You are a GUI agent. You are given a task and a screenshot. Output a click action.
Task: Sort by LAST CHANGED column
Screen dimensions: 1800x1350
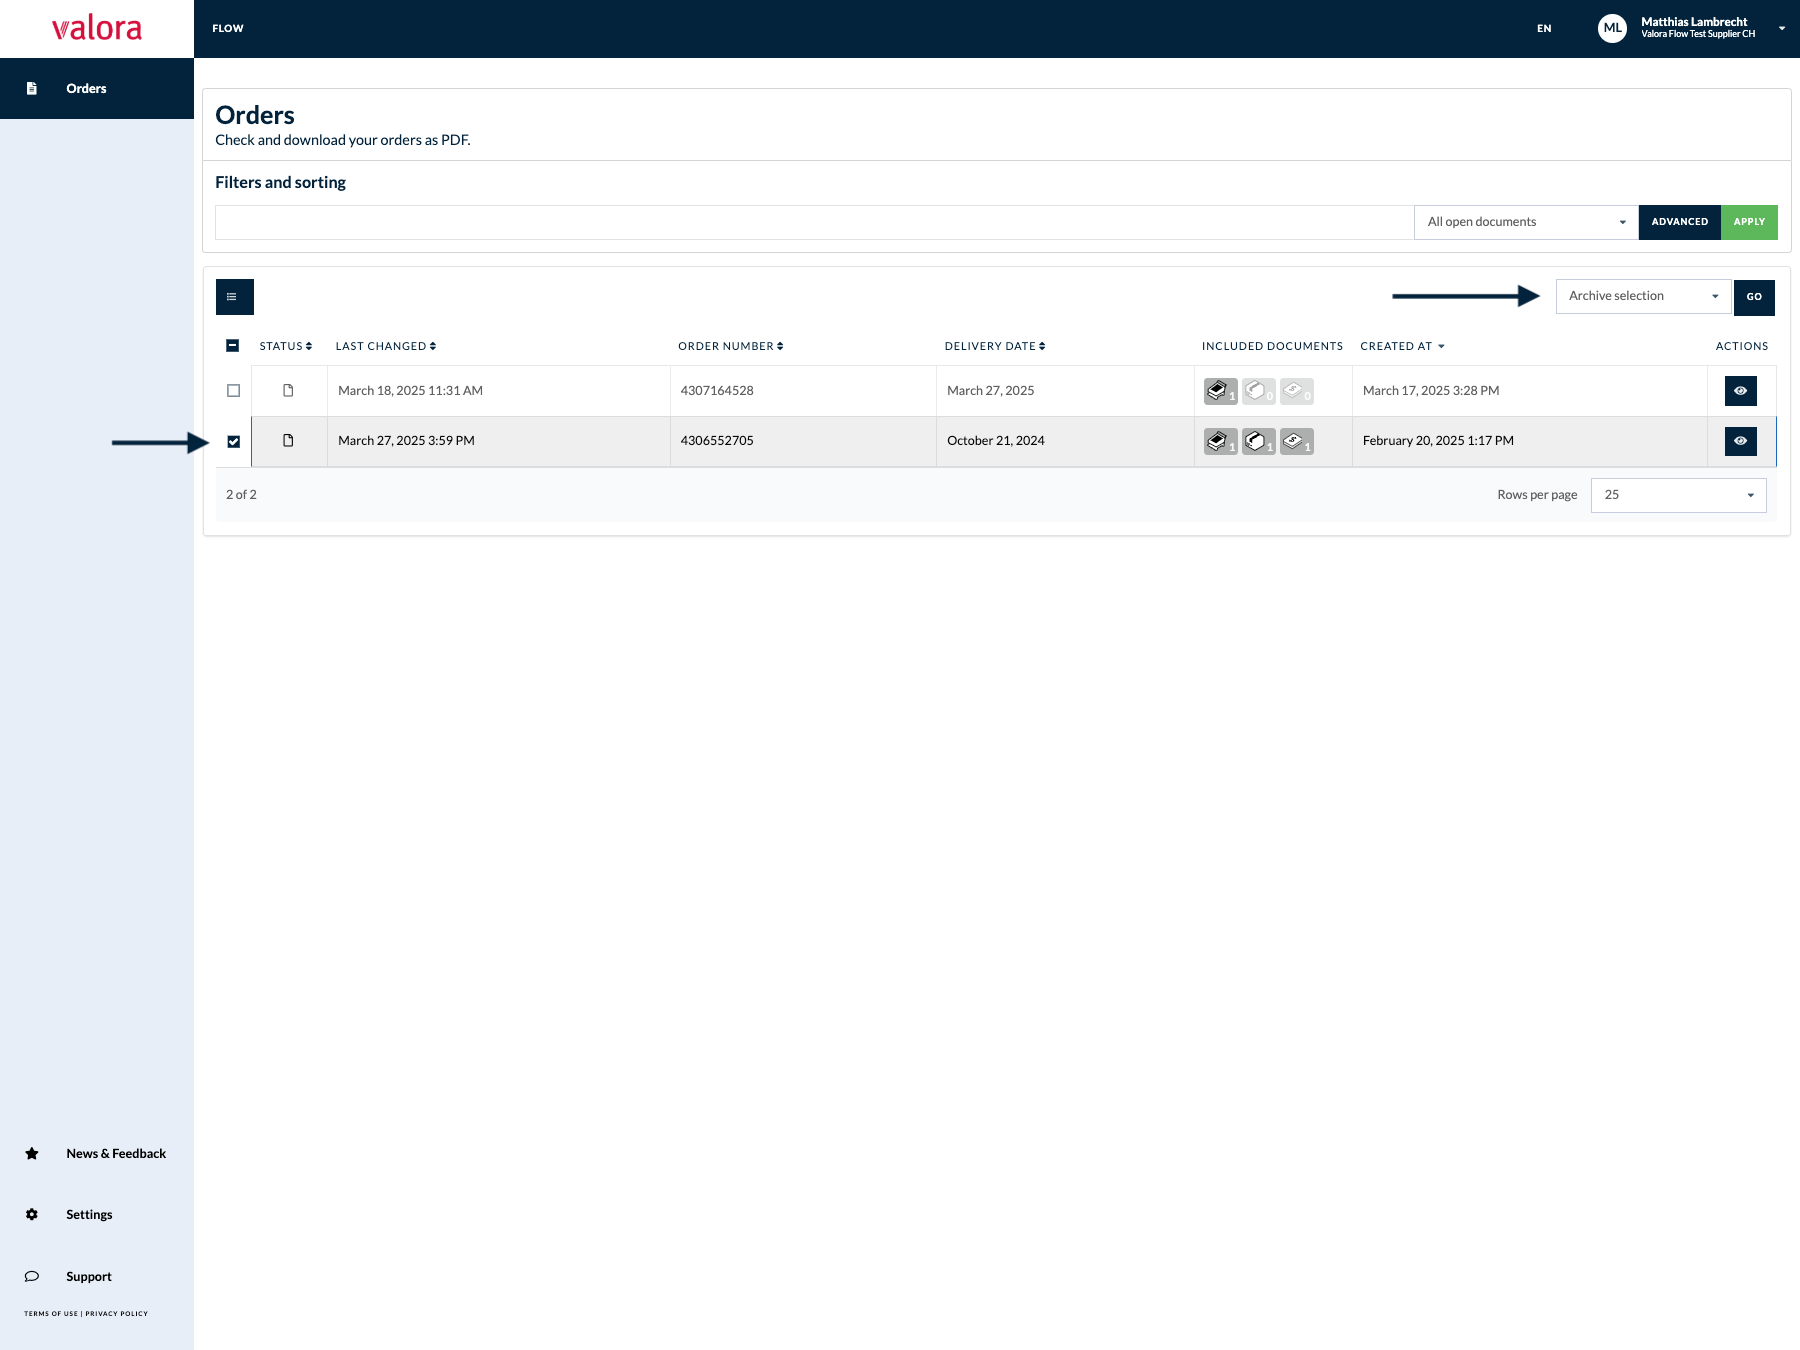(x=386, y=346)
